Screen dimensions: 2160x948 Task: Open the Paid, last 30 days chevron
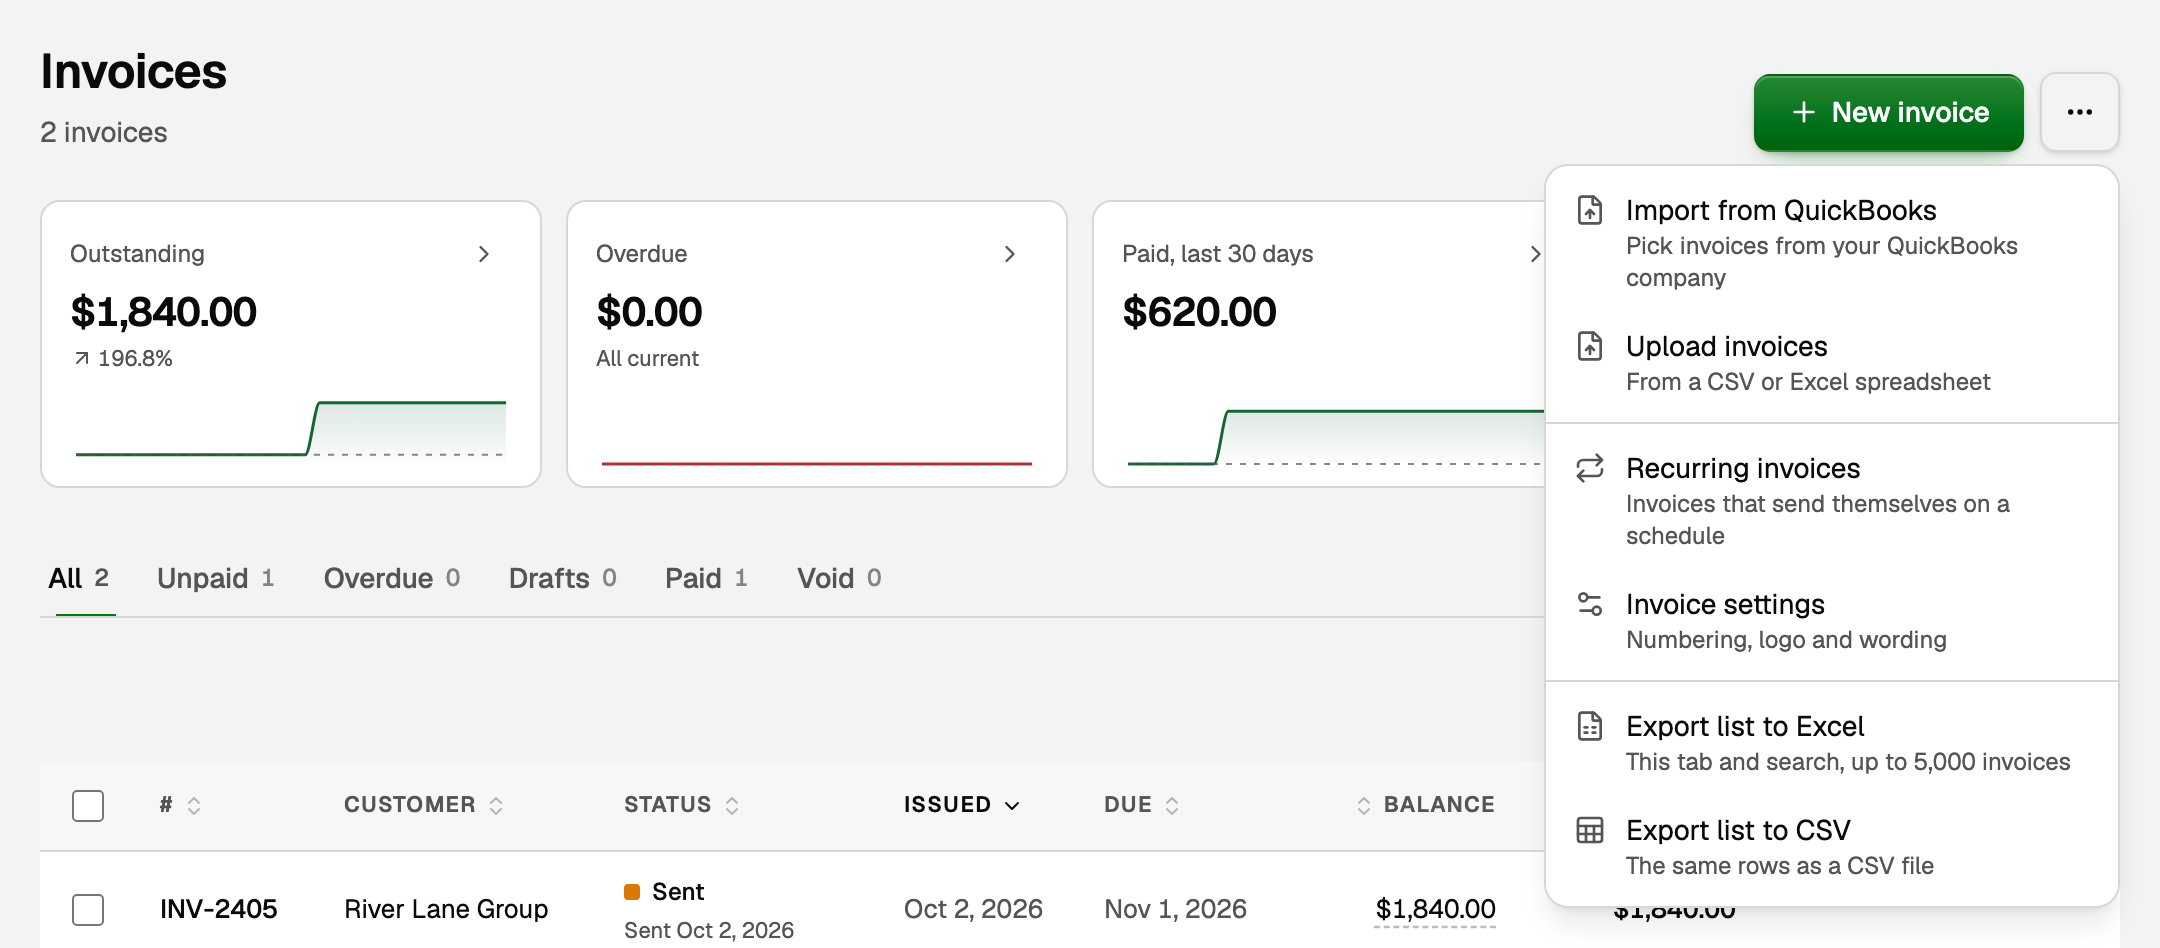point(1535,254)
